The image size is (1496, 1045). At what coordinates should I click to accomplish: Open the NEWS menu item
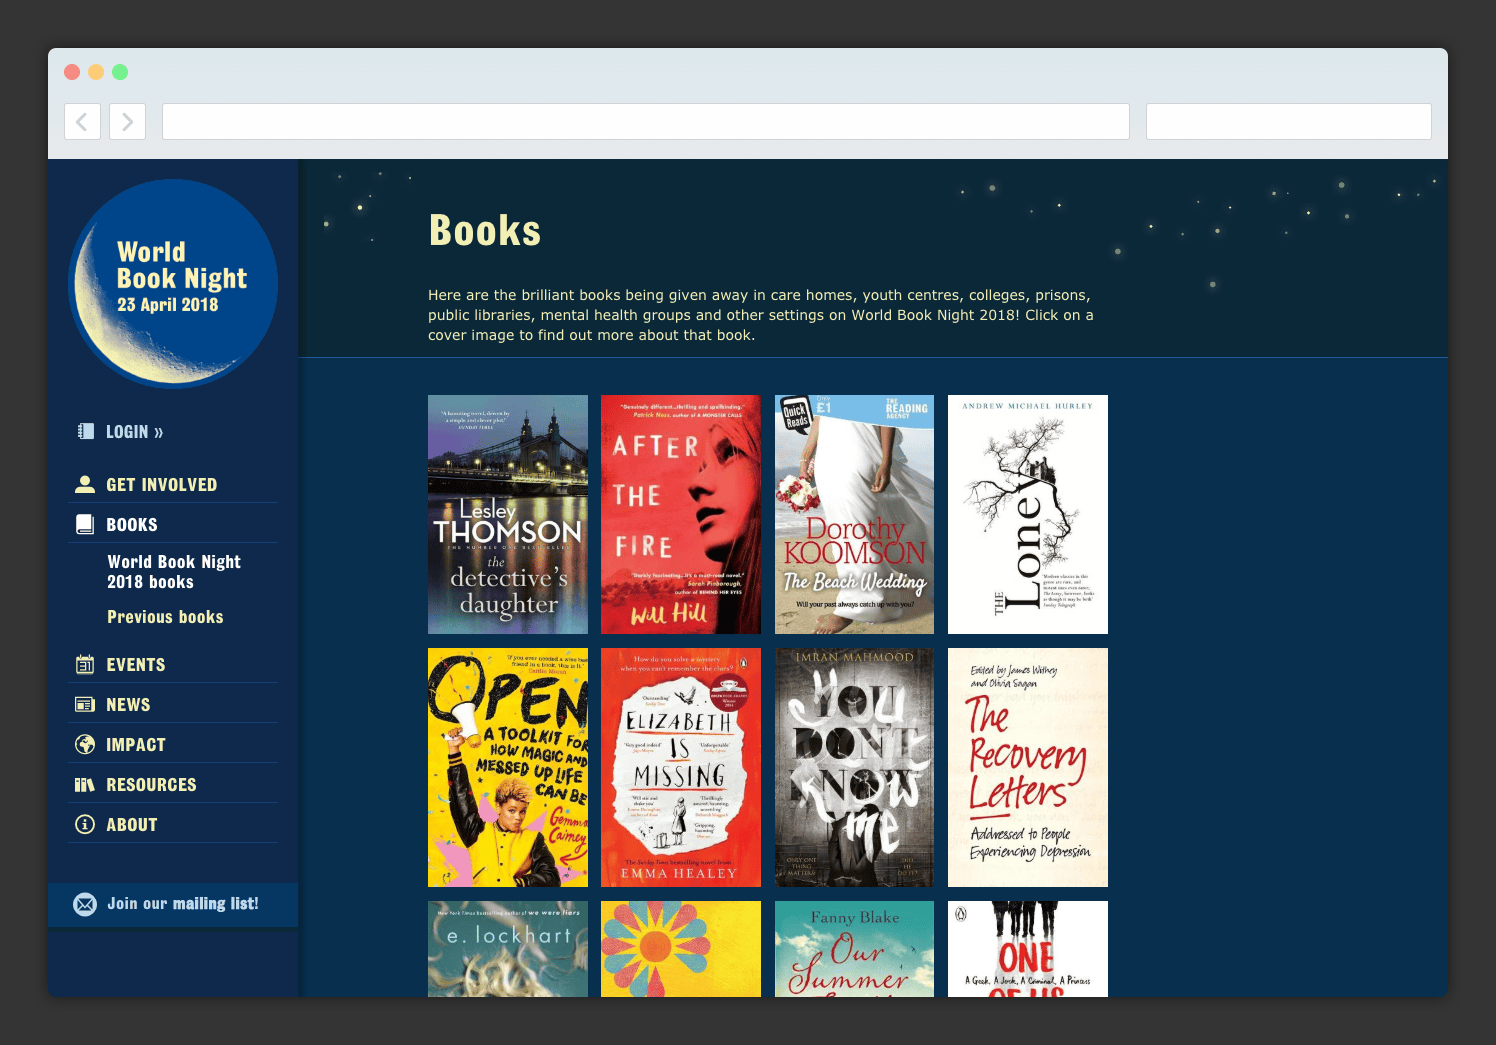tap(128, 705)
